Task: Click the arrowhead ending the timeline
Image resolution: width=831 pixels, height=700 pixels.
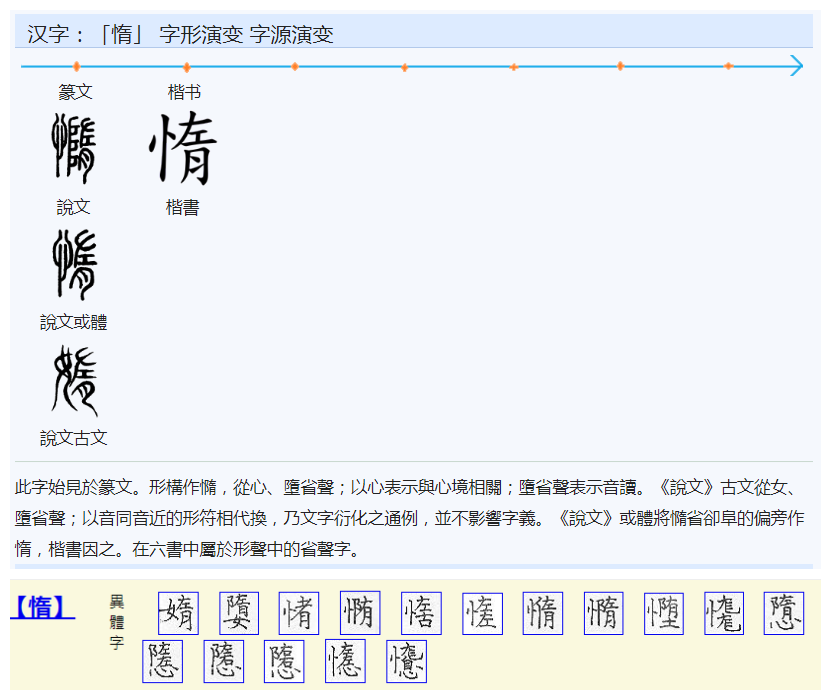Action: pos(797,66)
